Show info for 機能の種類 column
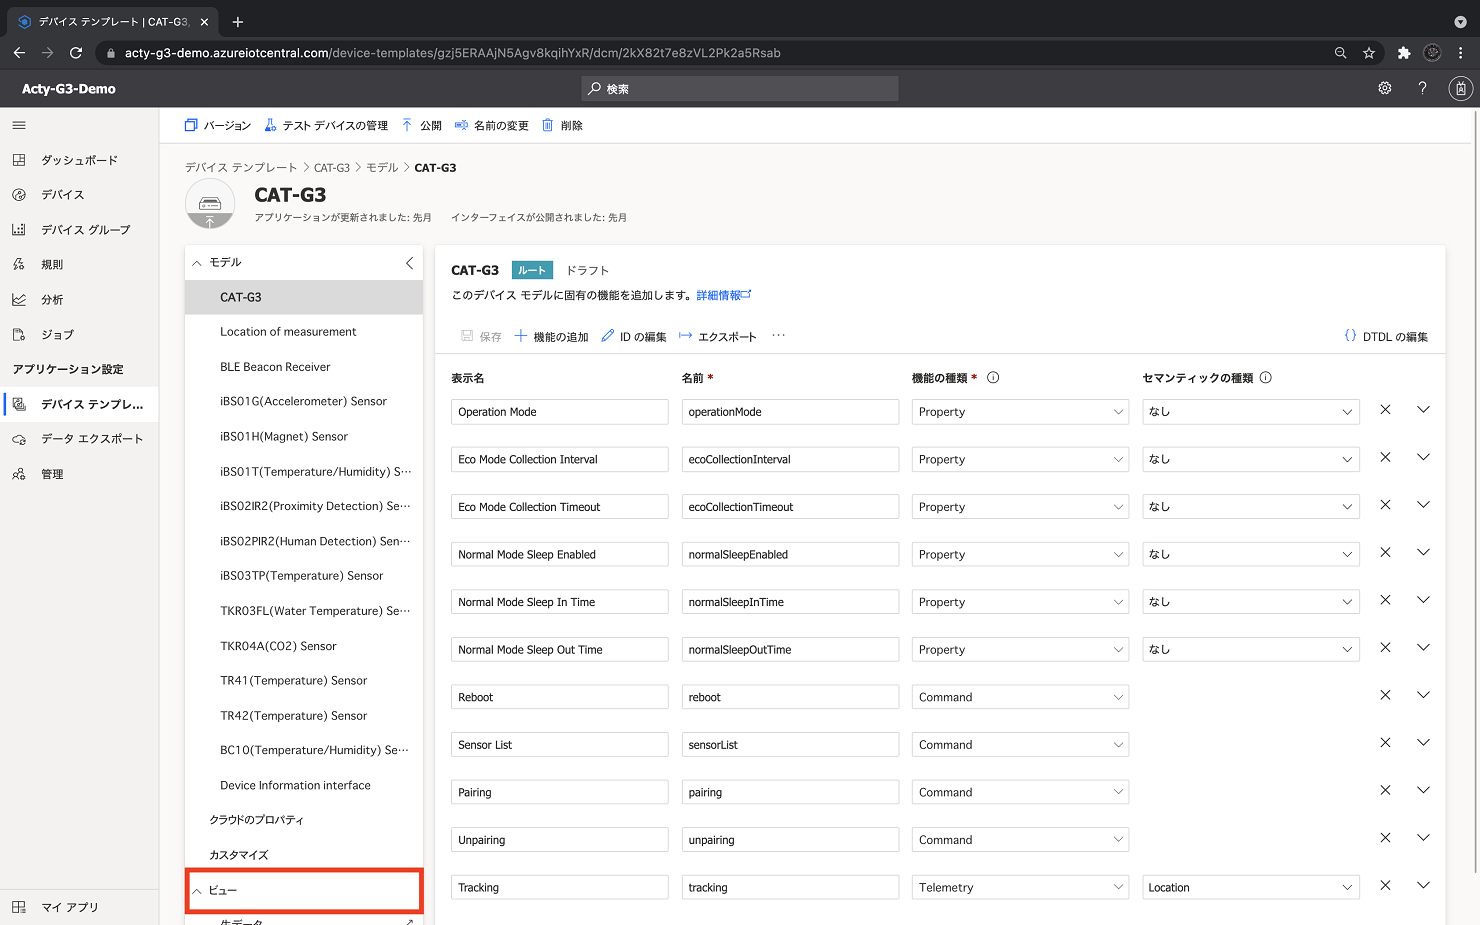The width and height of the screenshot is (1480, 925). (x=993, y=378)
